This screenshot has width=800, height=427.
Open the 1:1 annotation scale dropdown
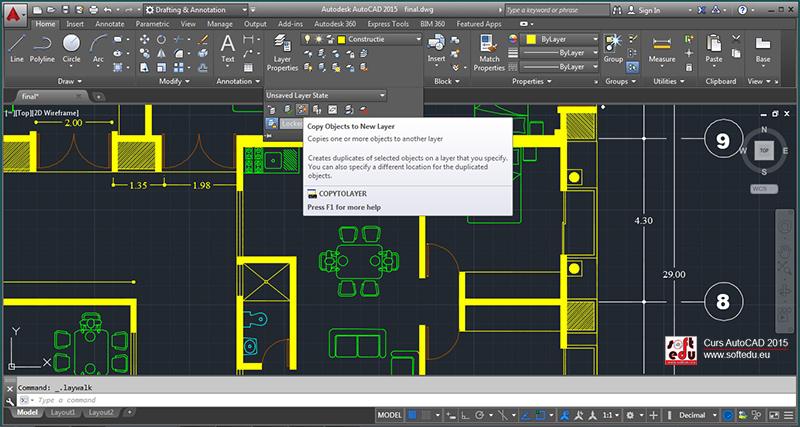click(x=611, y=415)
